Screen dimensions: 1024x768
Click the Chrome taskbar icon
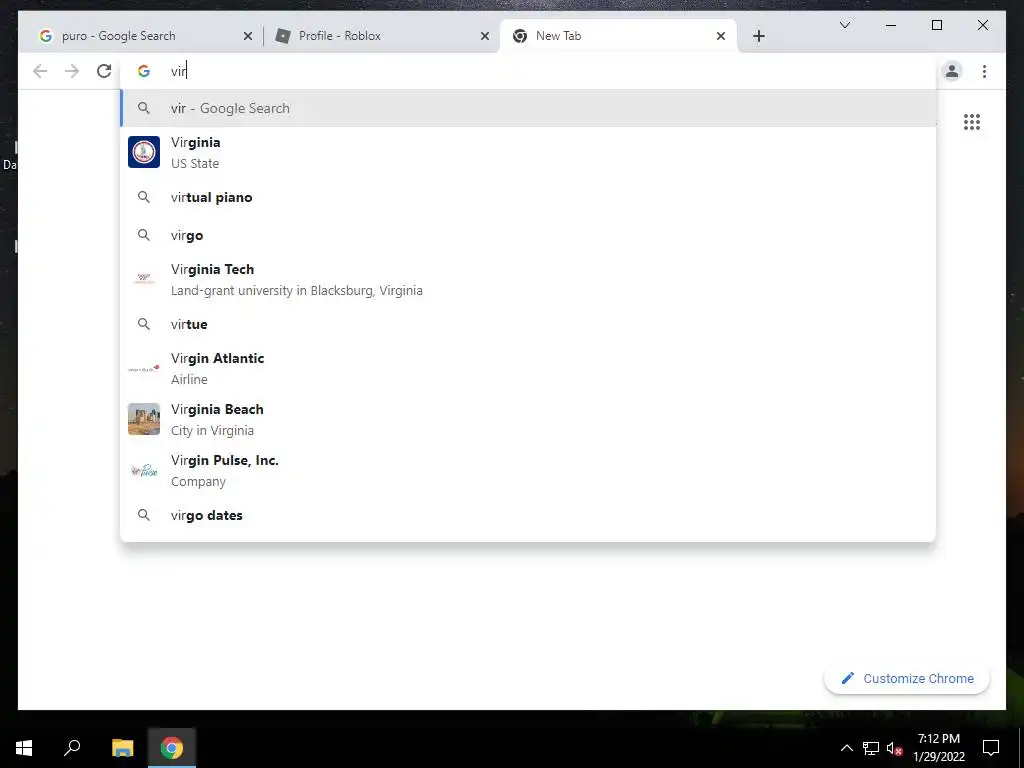coord(172,748)
